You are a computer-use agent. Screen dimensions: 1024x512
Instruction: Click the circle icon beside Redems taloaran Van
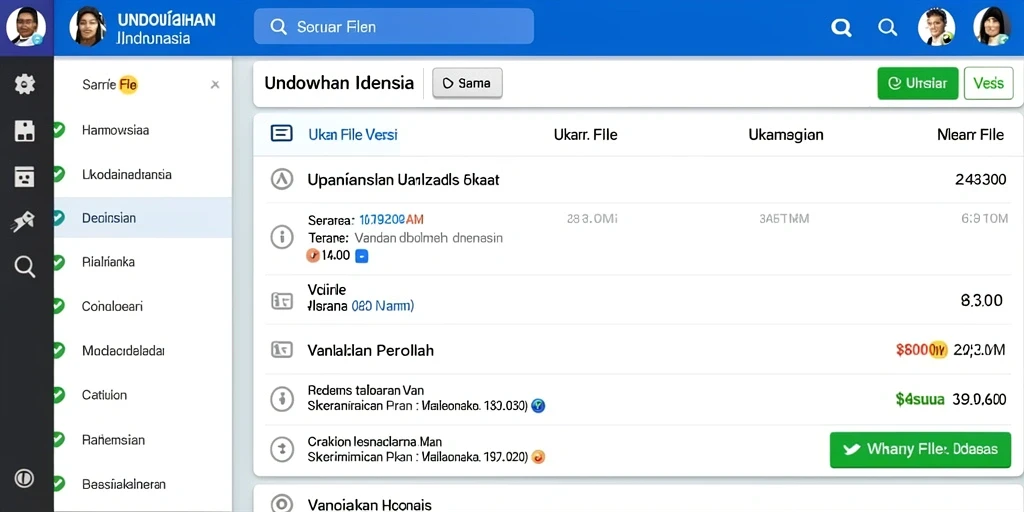281,398
